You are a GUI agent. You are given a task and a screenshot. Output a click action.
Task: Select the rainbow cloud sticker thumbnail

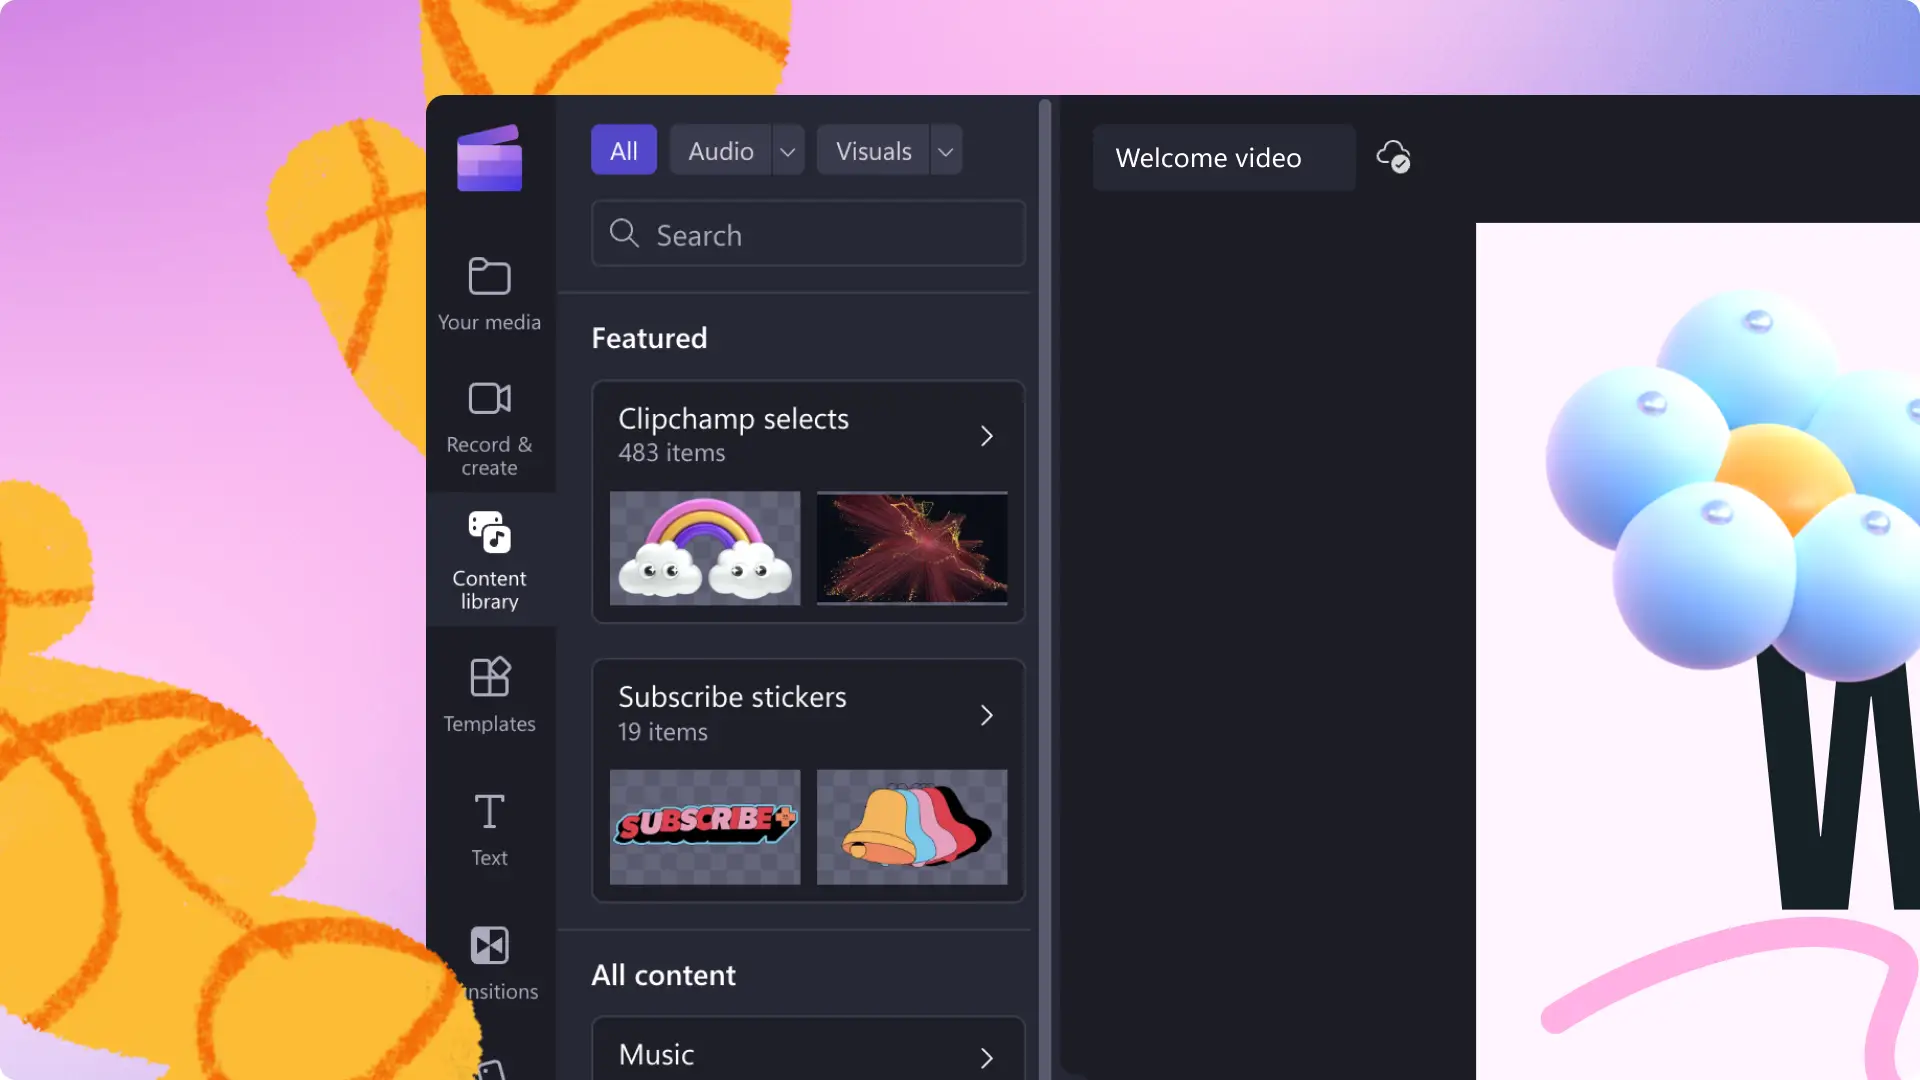(704, 549)
